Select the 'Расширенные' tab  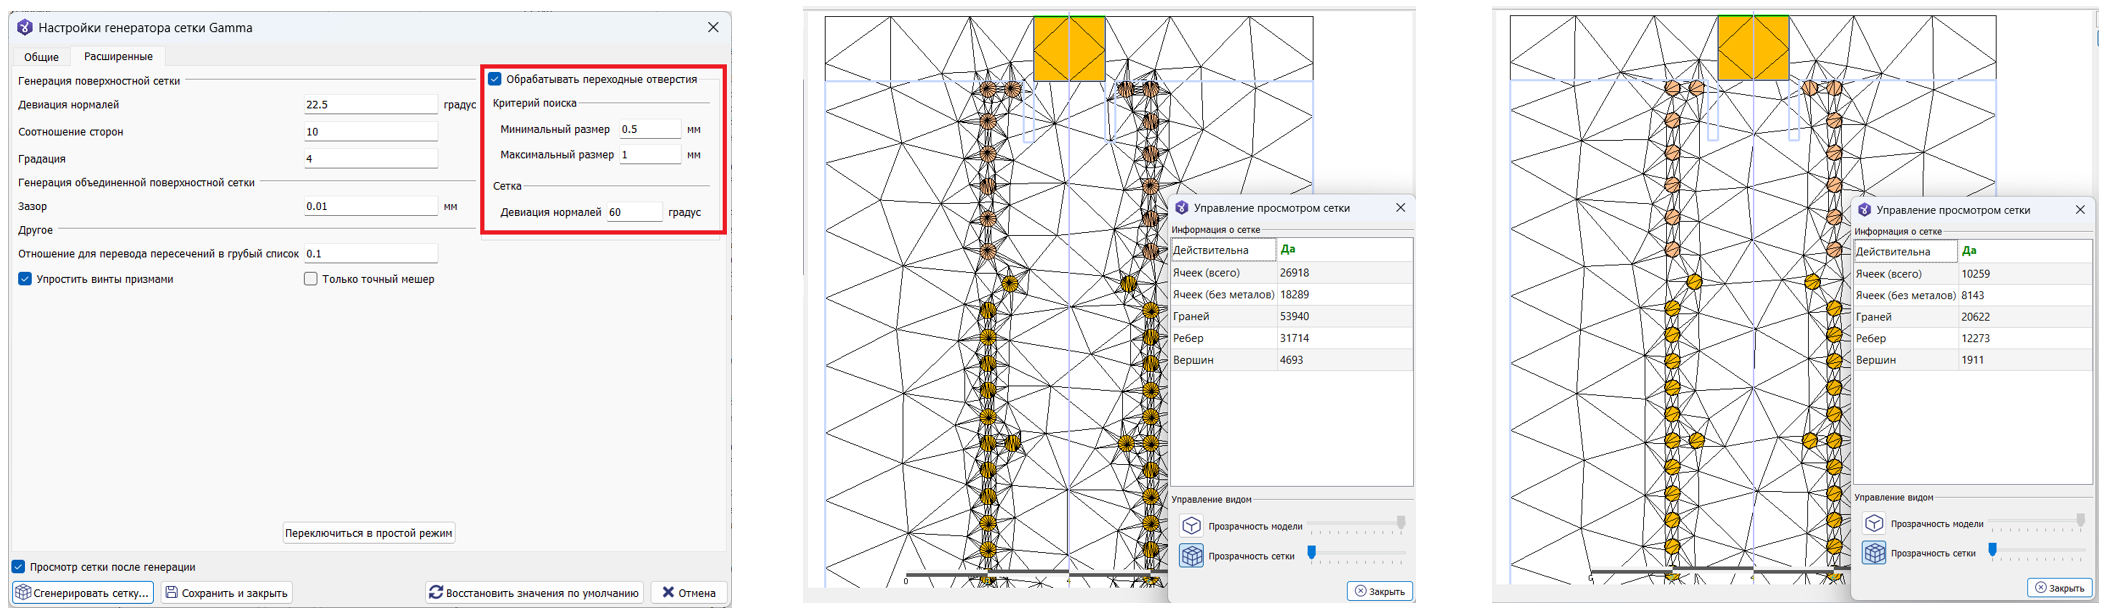pyautogui.click(x=118, y=56)
